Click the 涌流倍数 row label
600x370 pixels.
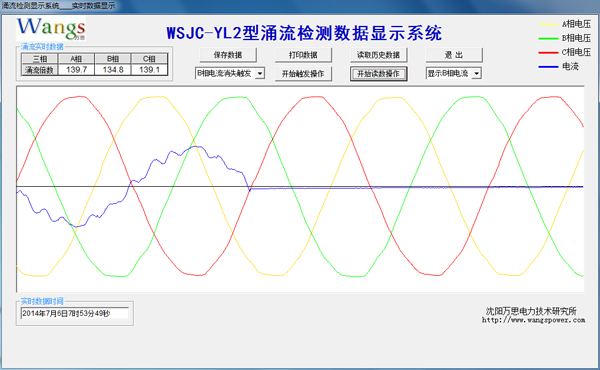[x=40, y=70]
